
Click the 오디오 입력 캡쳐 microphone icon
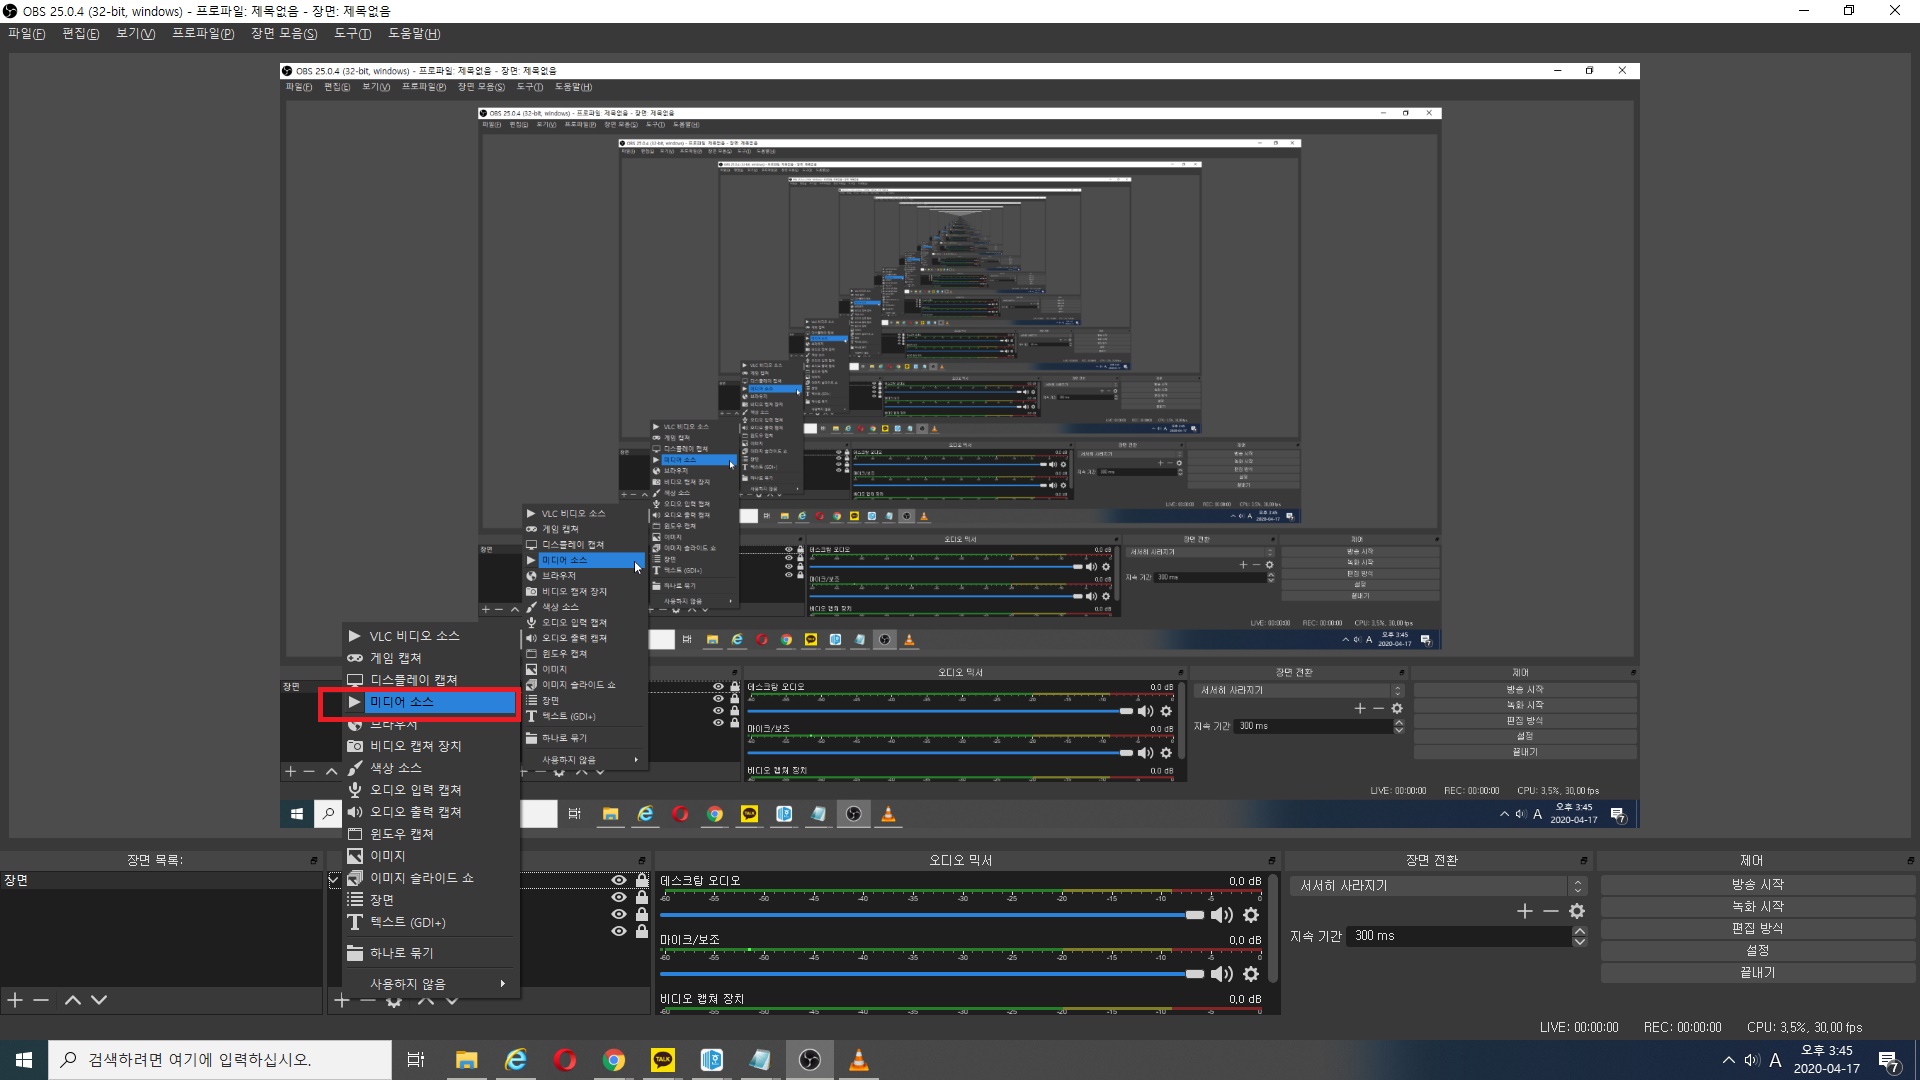pos(355,790)
